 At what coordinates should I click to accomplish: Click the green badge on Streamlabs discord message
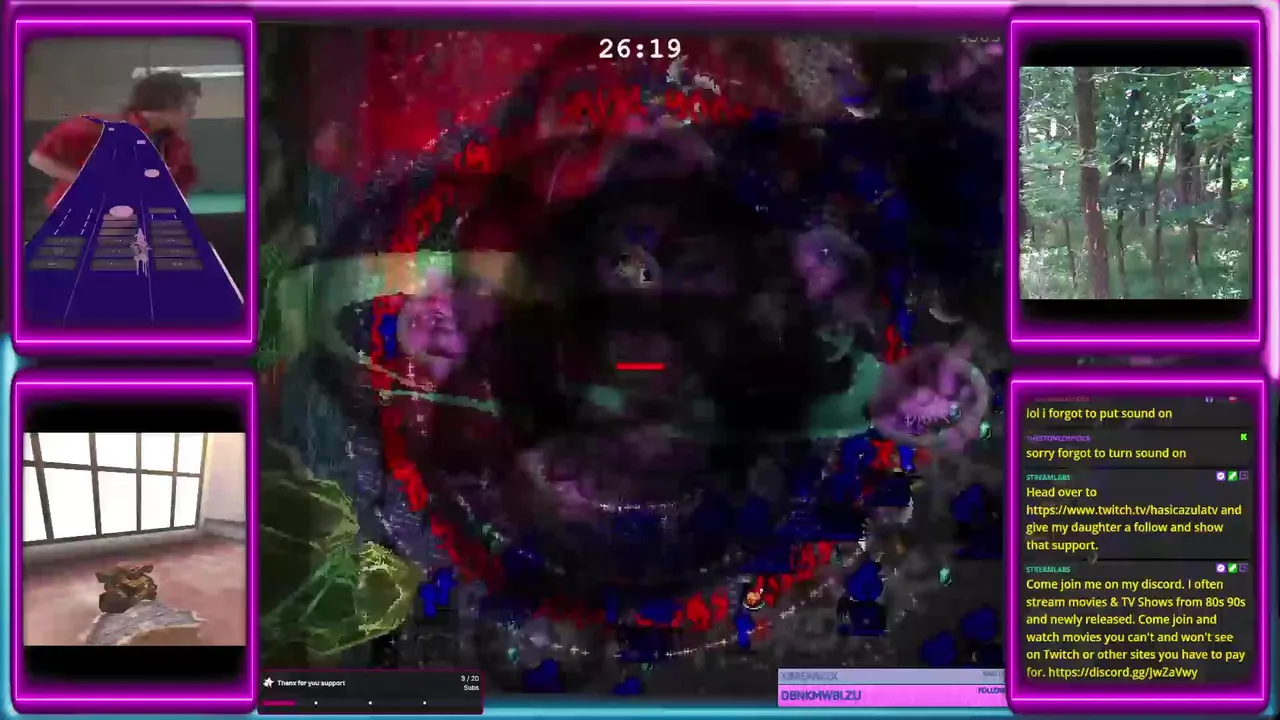click(1232, 569)
